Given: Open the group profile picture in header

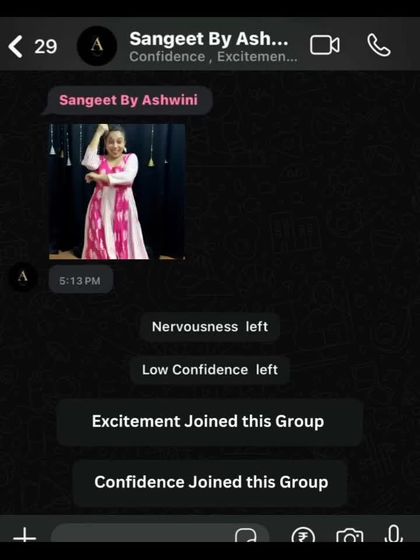Looking at the screenshot, I should click(97, 46).
